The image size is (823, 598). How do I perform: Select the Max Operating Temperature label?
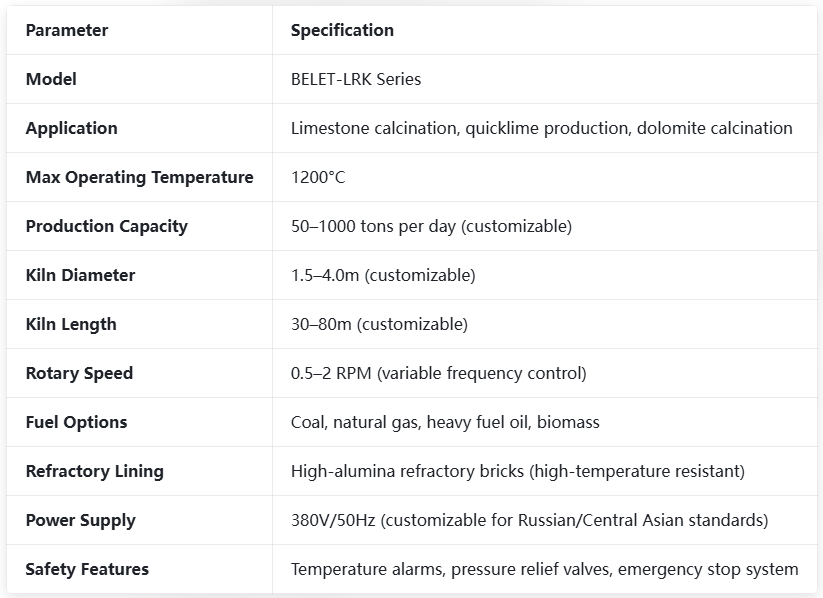pos(140,177)
